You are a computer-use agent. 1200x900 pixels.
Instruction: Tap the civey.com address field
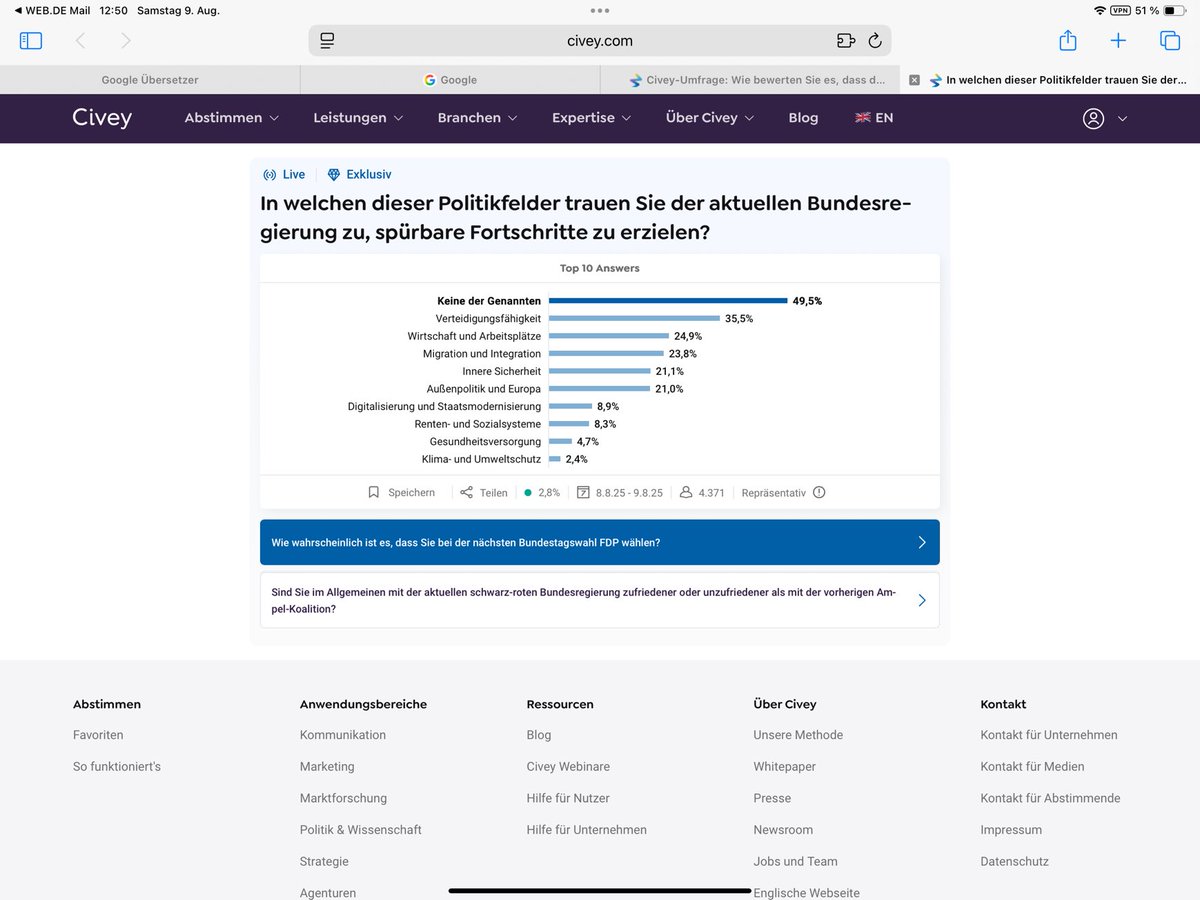(600, 41)
